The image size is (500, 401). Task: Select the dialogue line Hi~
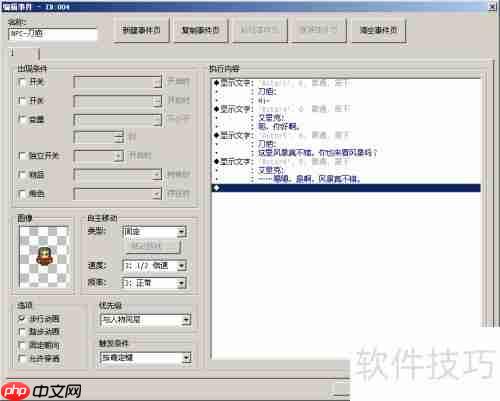(x=264, y=100)
